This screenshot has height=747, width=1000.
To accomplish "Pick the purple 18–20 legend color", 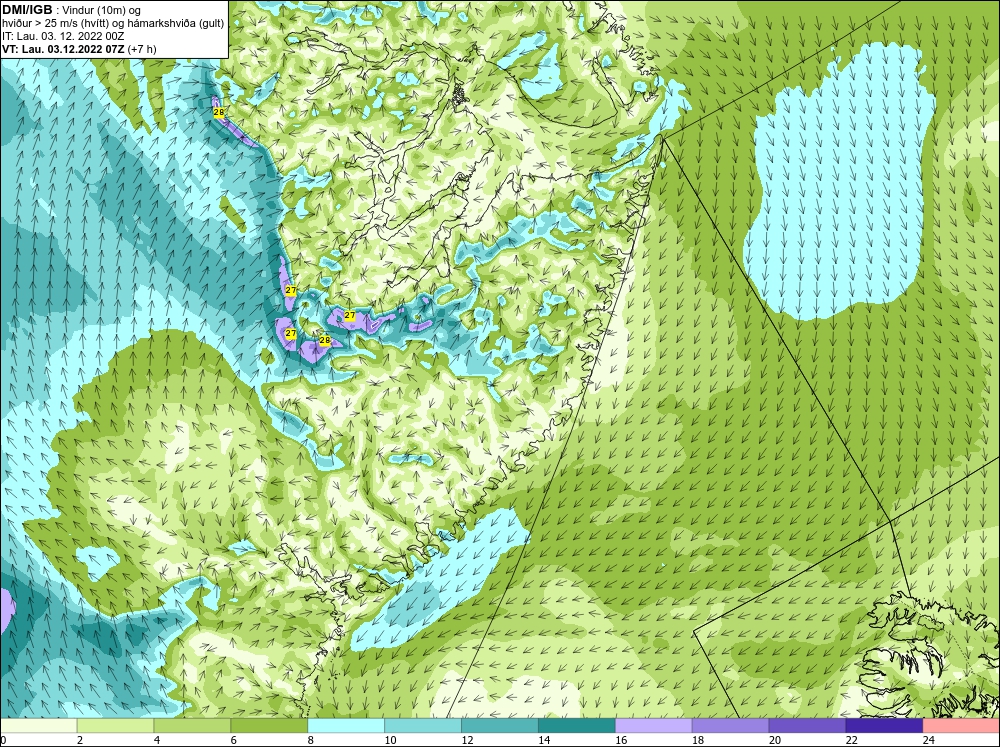I will pos(730,726).
